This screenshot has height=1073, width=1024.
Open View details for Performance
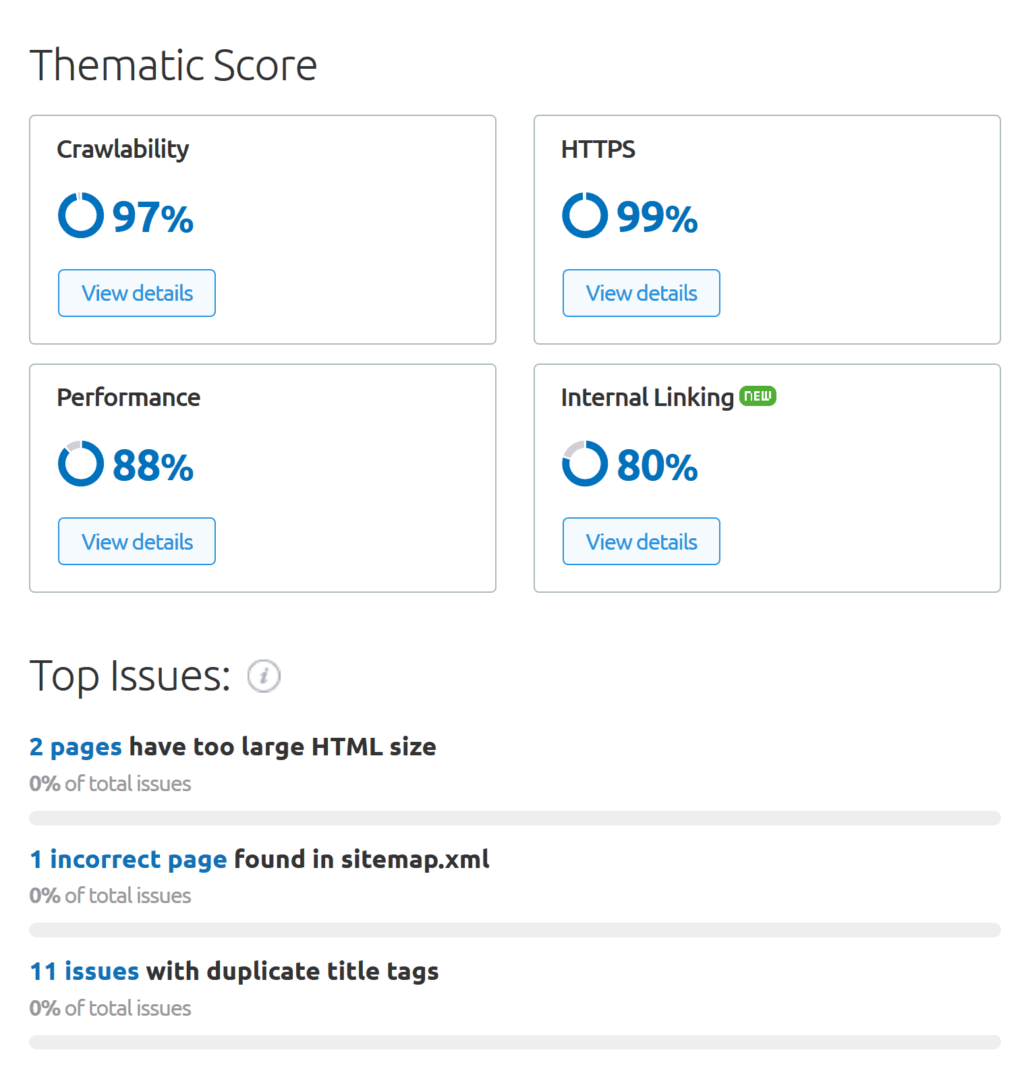[x=136, y=541]
